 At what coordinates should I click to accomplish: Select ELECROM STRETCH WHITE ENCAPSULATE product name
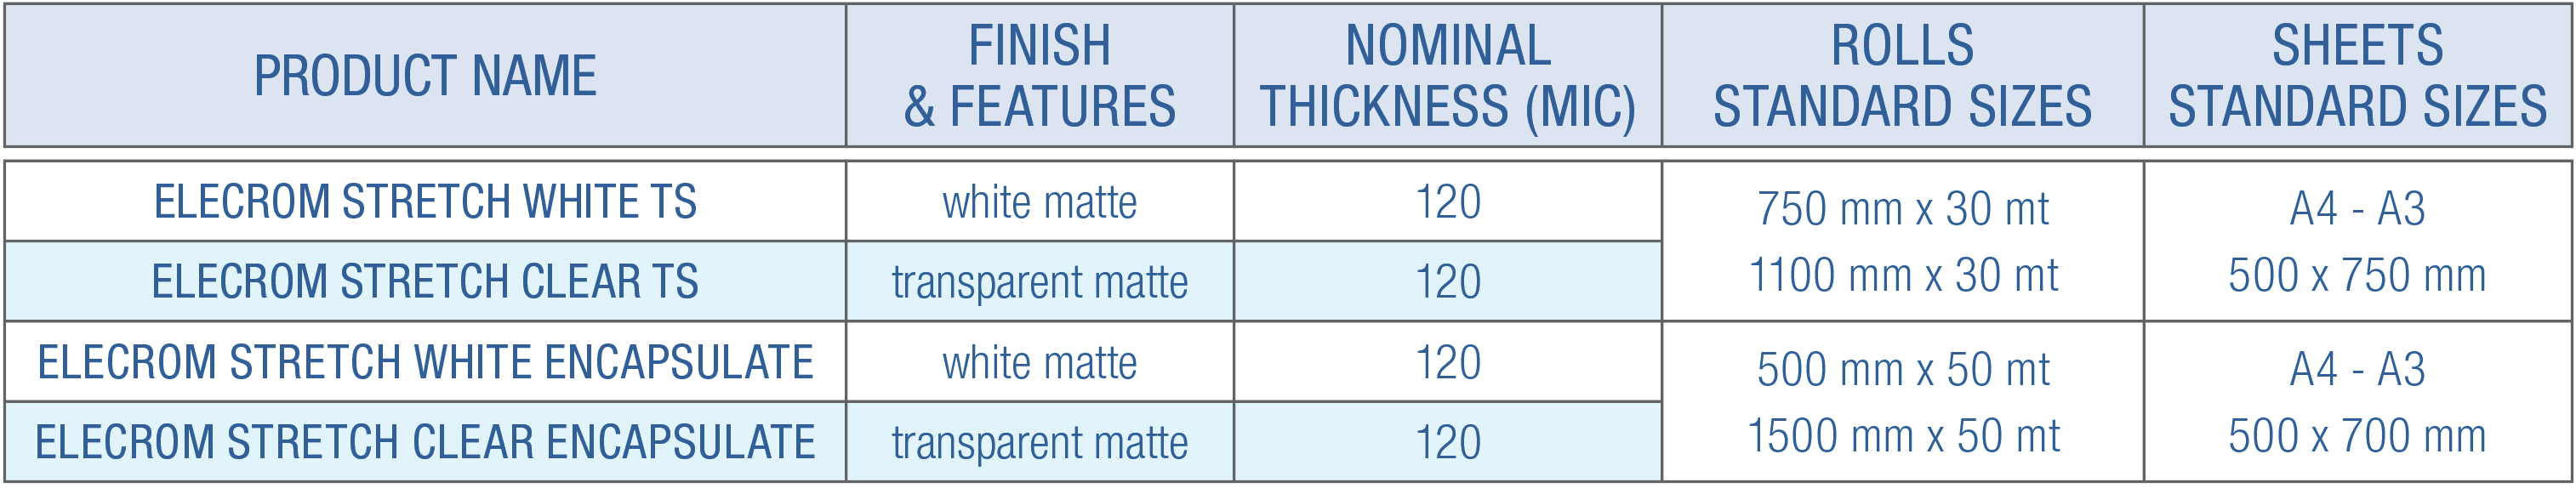click(425, 362)
